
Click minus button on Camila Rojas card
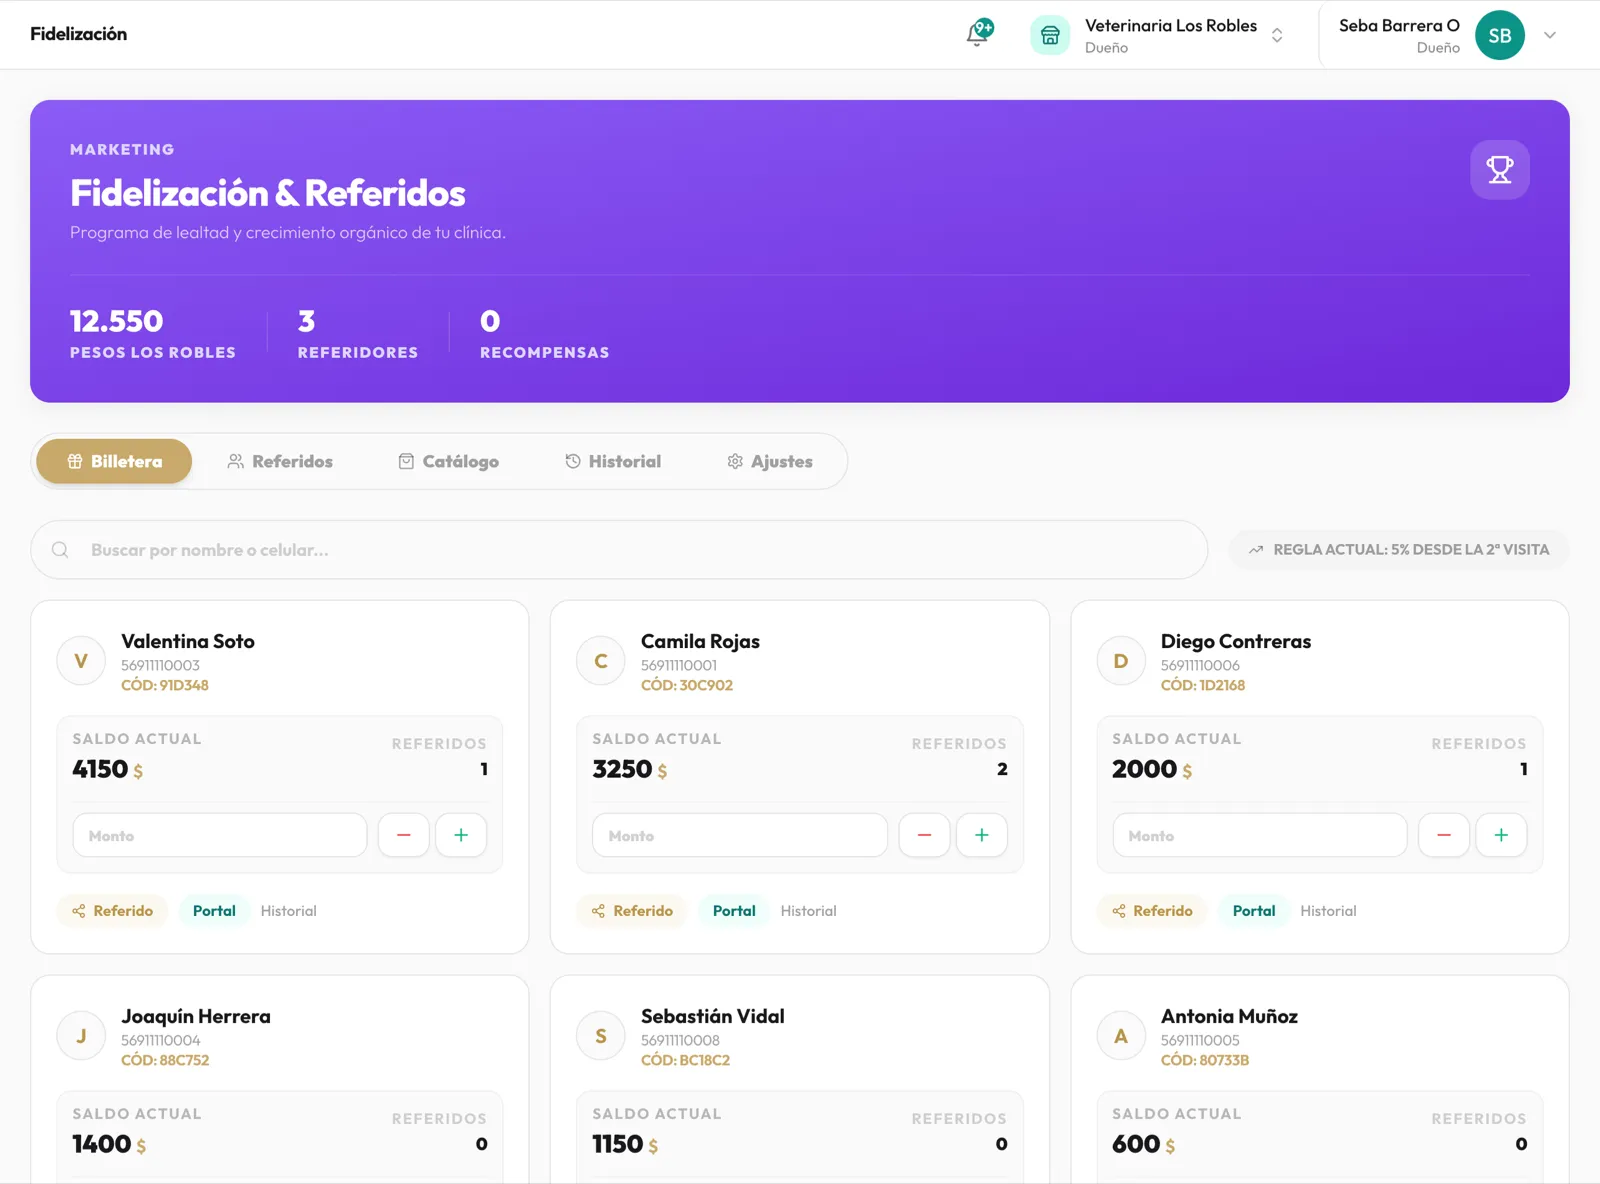[924, 835]
